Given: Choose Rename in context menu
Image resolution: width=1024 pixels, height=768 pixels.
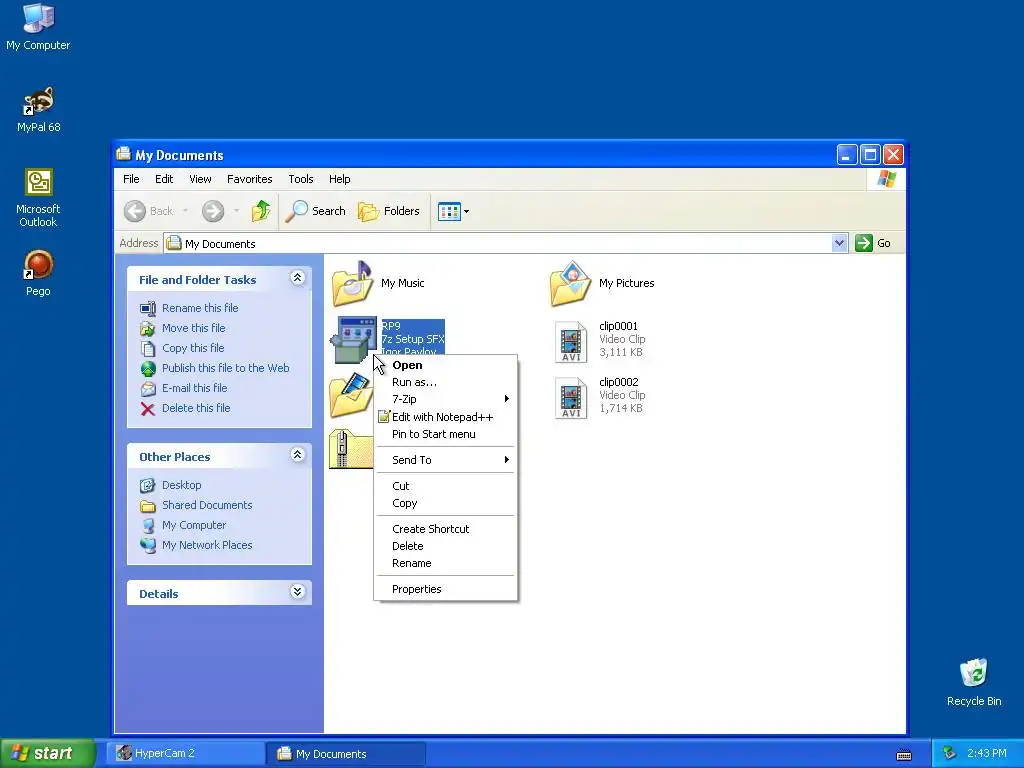Looking at the screenshot, I should (x=445, y=563).
